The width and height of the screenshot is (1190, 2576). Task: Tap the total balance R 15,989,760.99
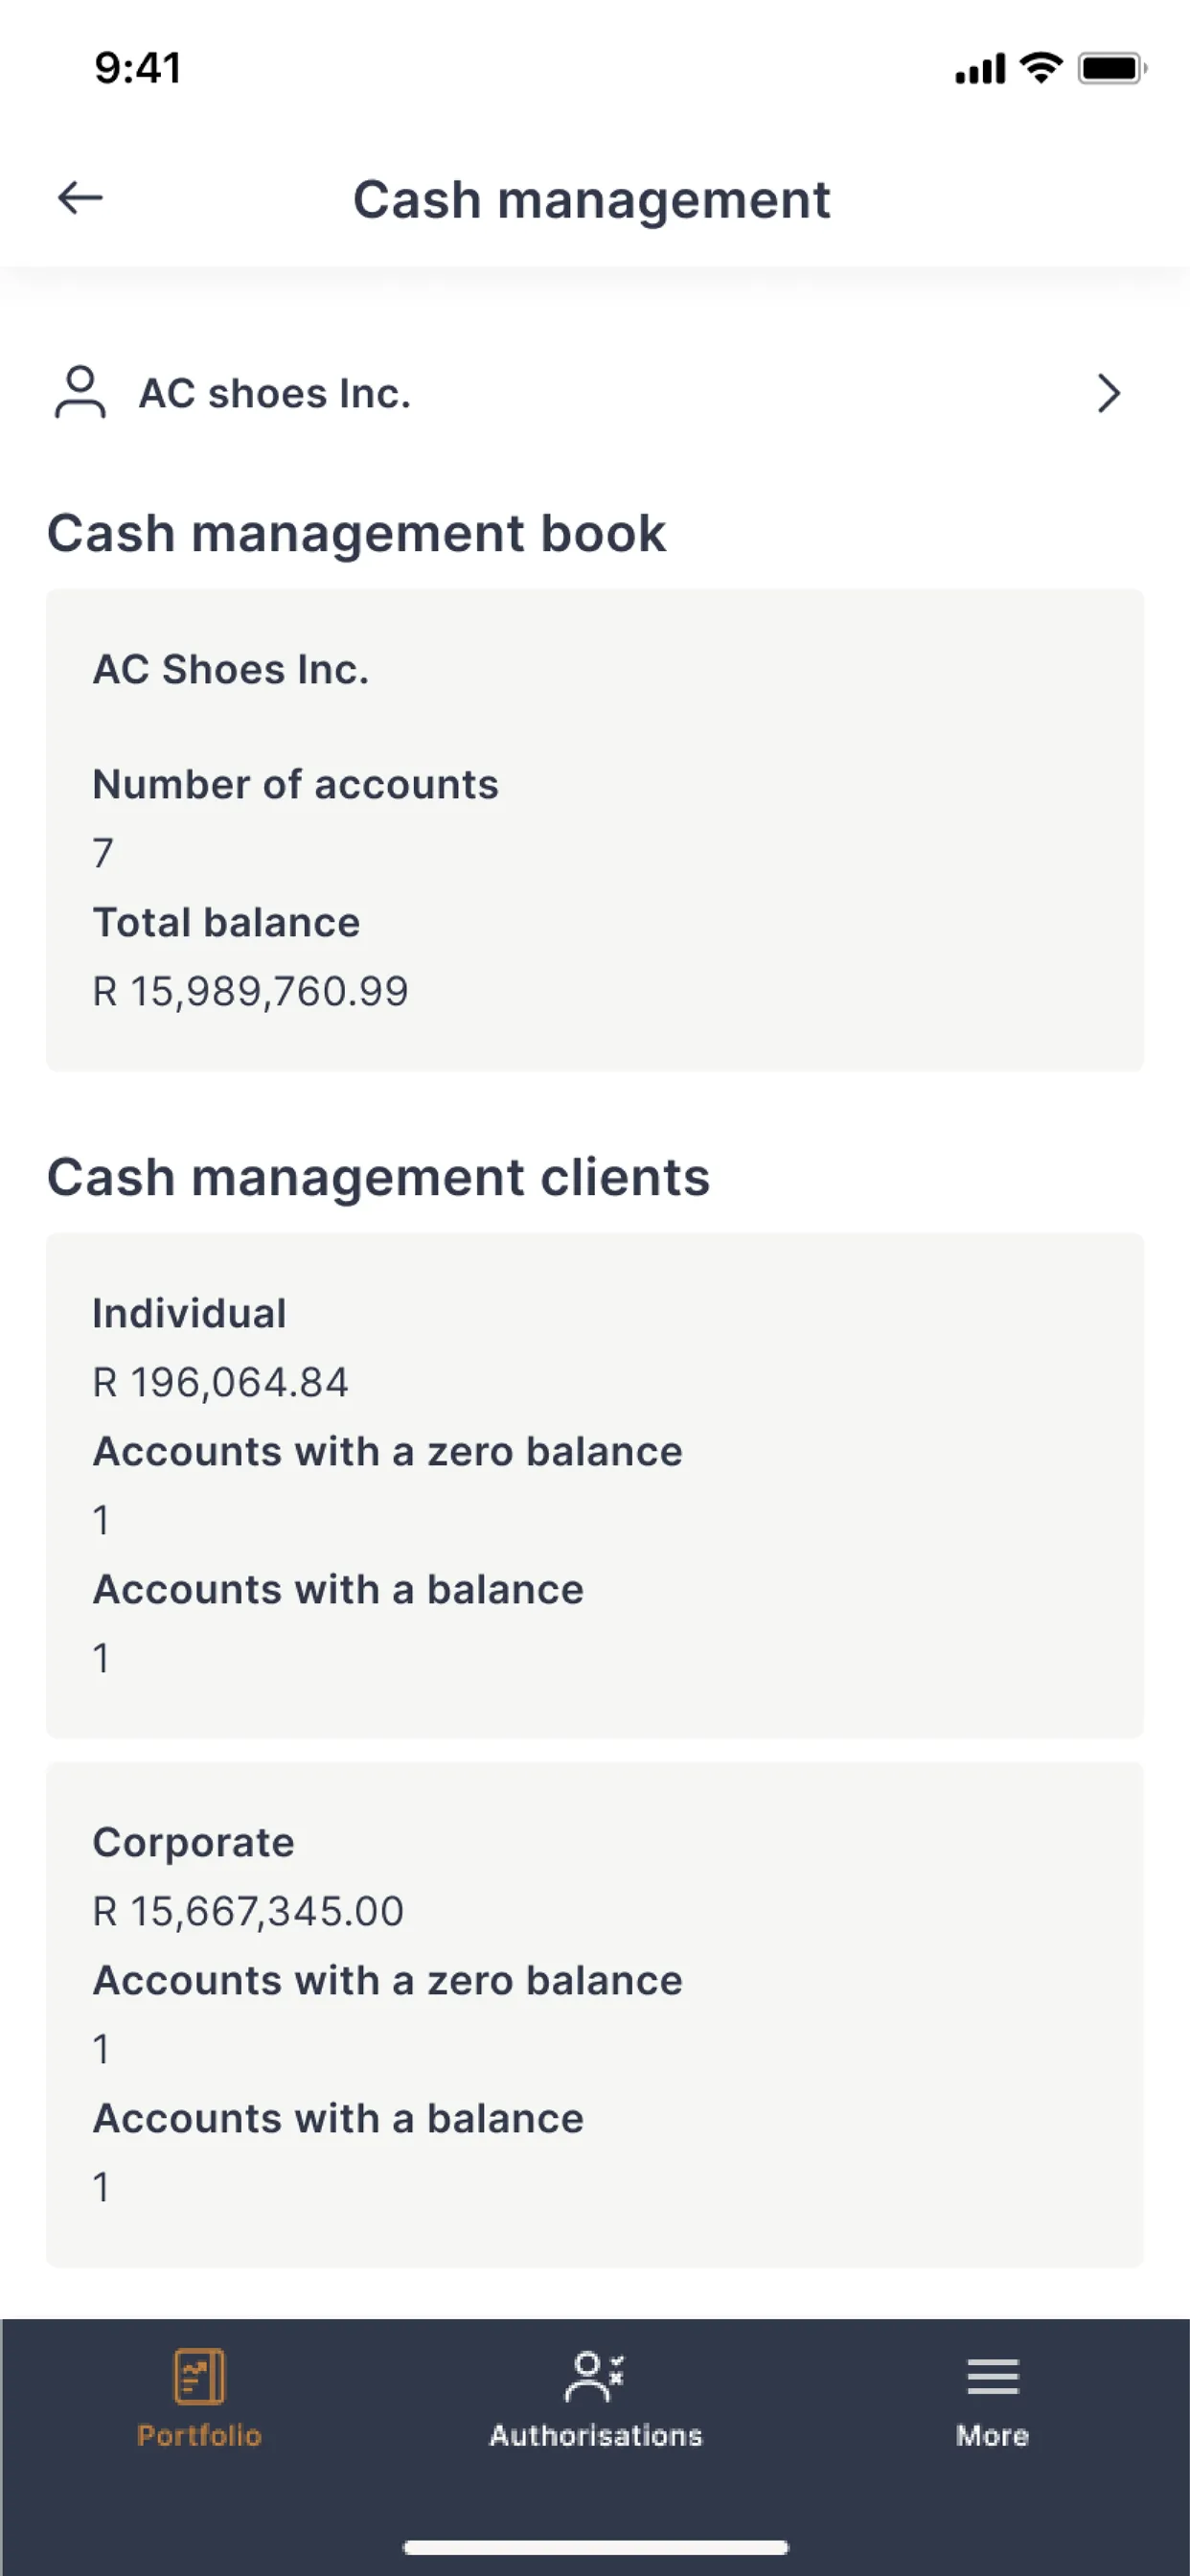click(x=250, y=991)
